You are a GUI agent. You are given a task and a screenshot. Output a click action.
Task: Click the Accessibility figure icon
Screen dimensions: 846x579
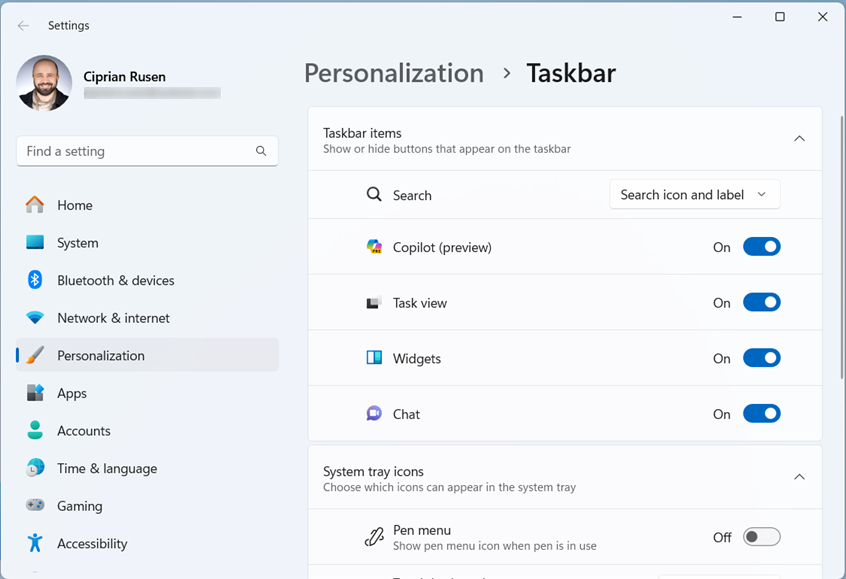pos(35,543)
